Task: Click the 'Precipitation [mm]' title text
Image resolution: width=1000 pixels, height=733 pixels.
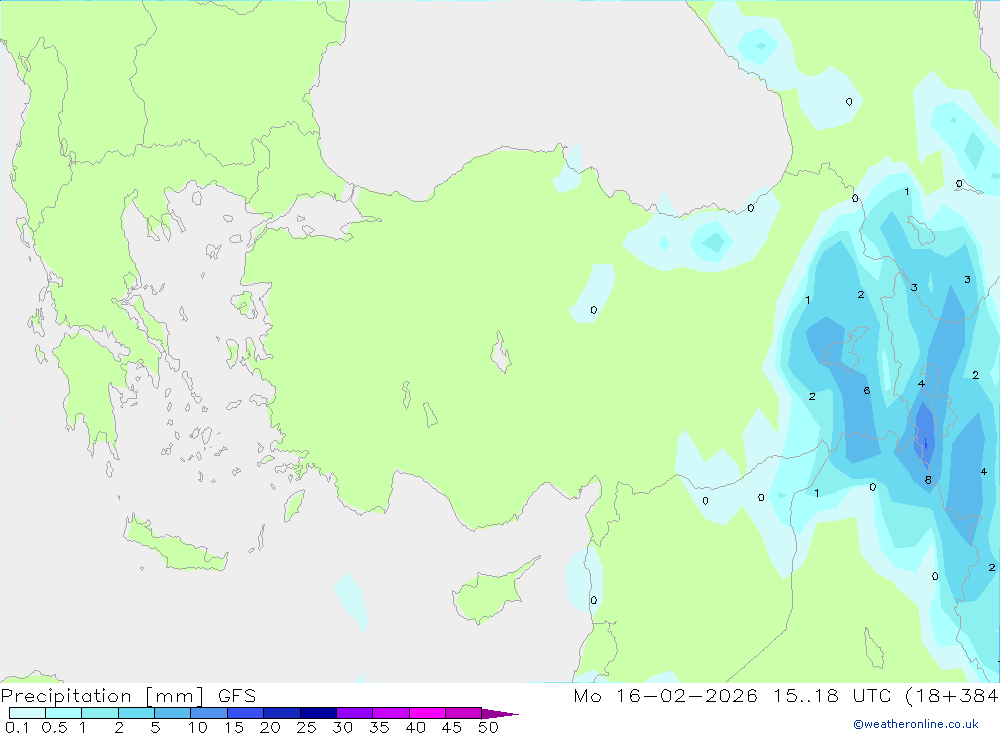Action: pyautogui.click(x=102, y=696)
